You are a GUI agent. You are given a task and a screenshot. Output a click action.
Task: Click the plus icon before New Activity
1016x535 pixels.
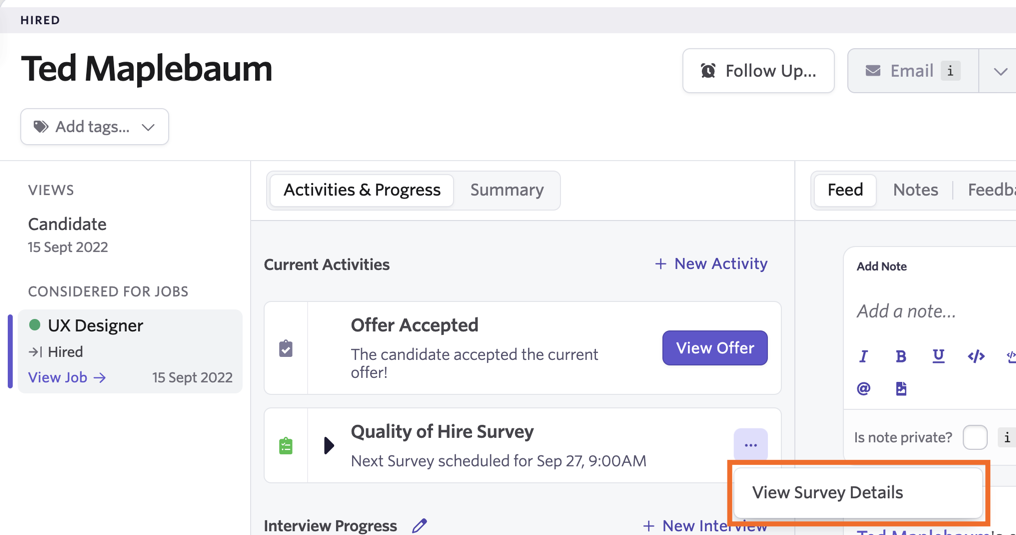pos(660,264)
